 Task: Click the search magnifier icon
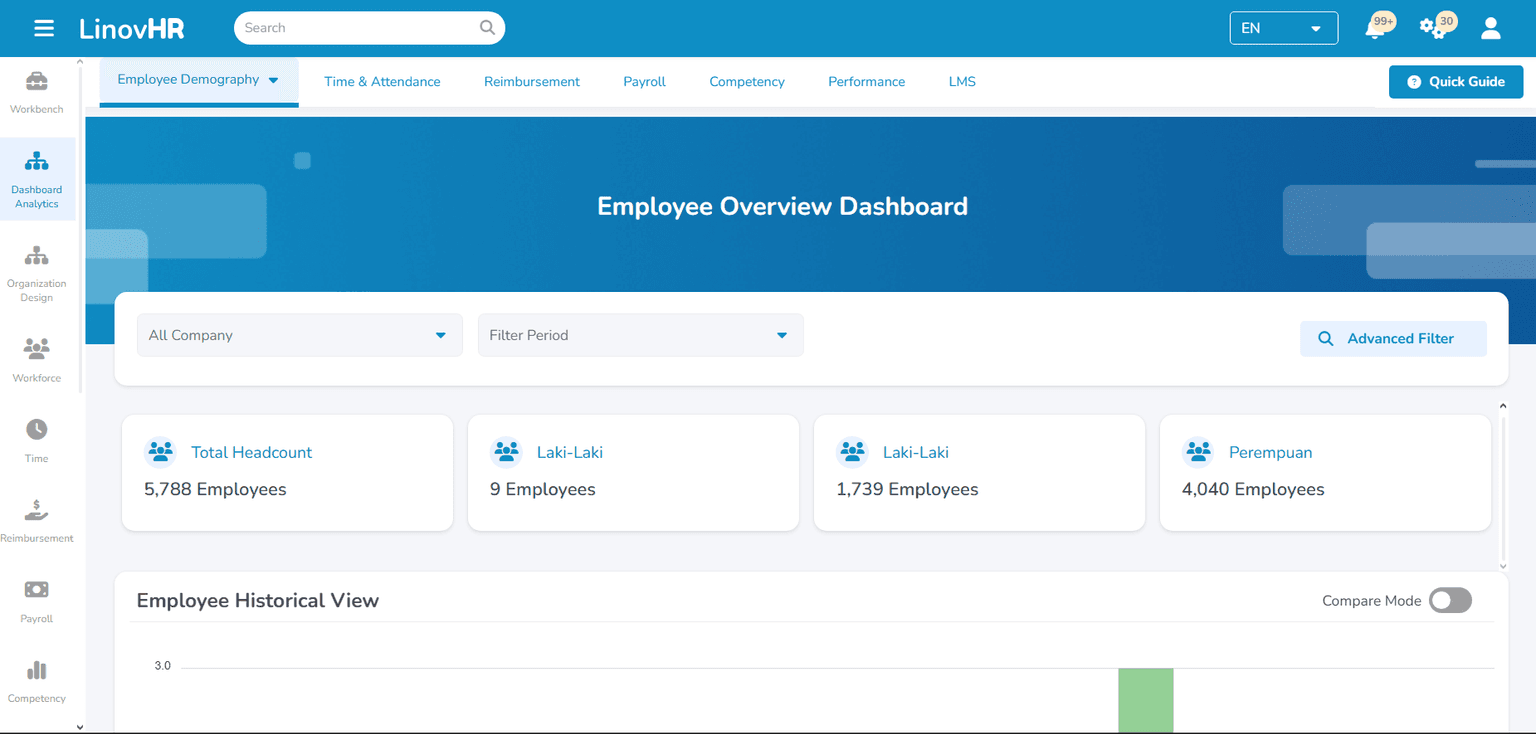coord(487,28)
